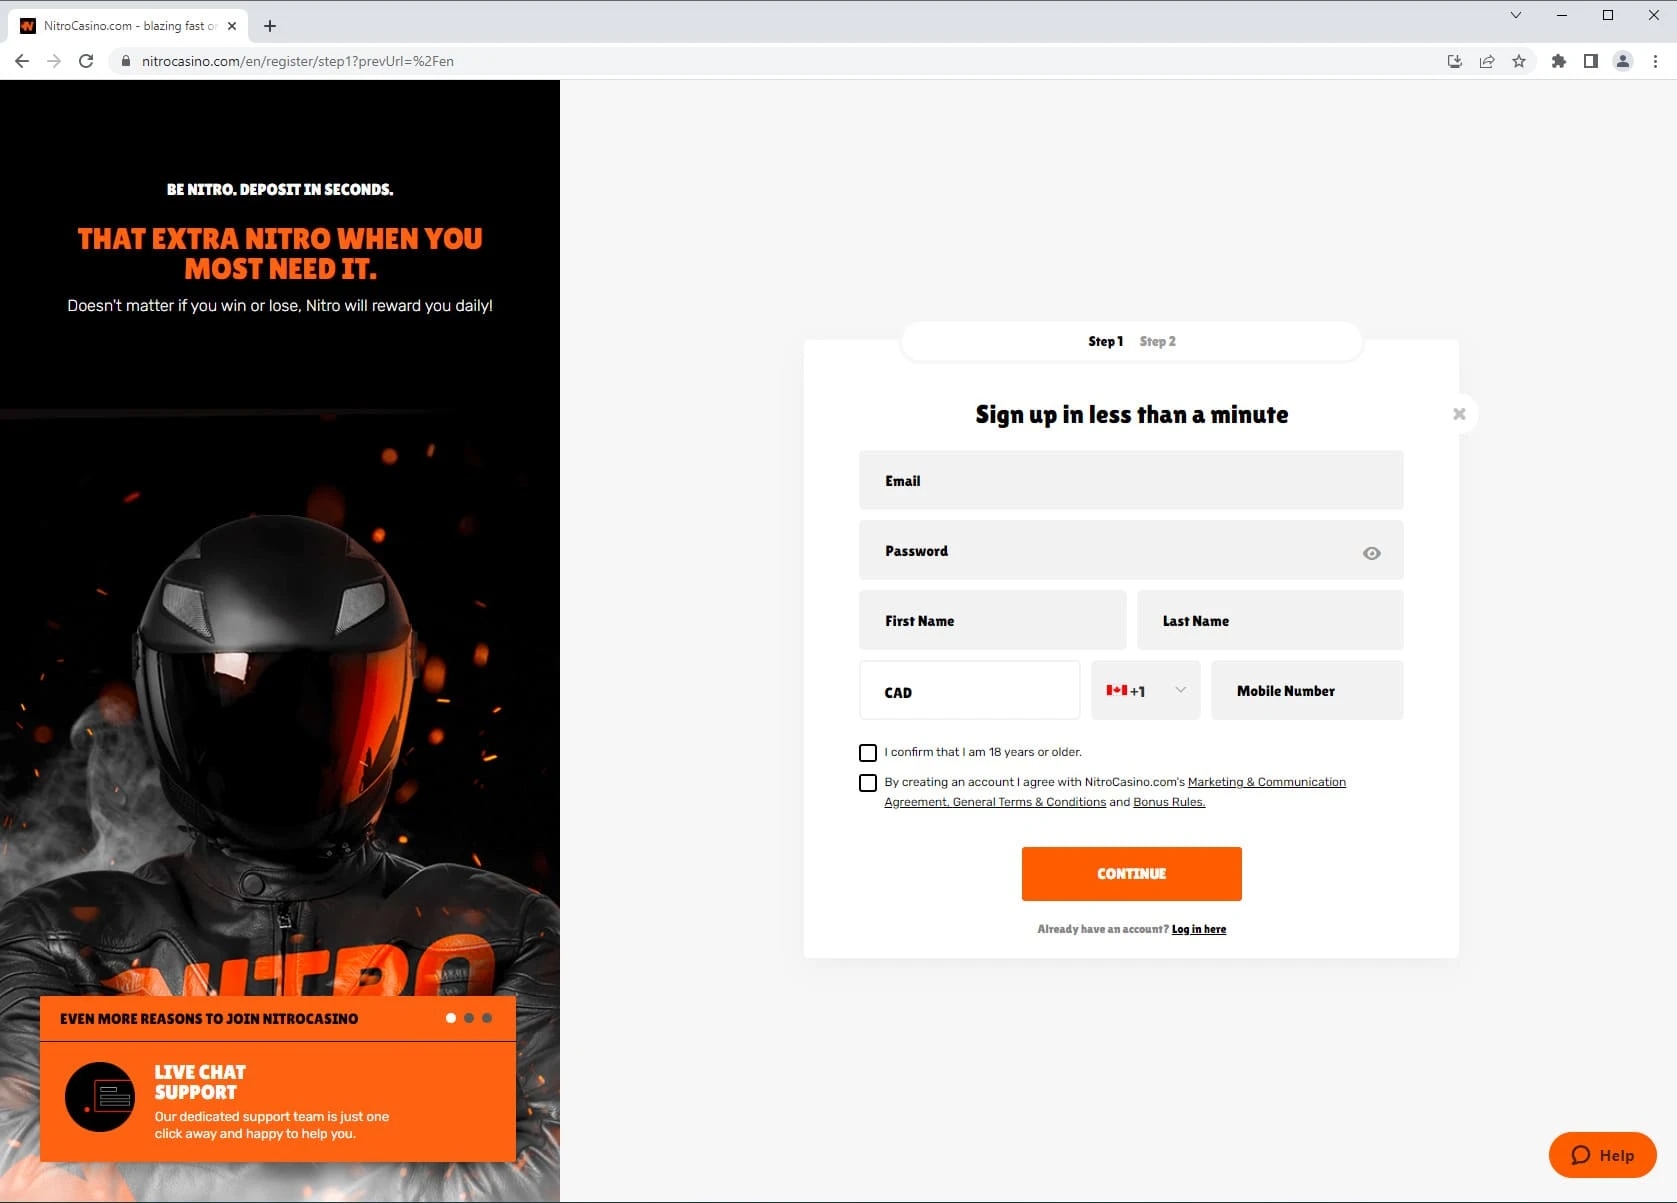Click the install app icon in address bar

[x=1455, y=61]
